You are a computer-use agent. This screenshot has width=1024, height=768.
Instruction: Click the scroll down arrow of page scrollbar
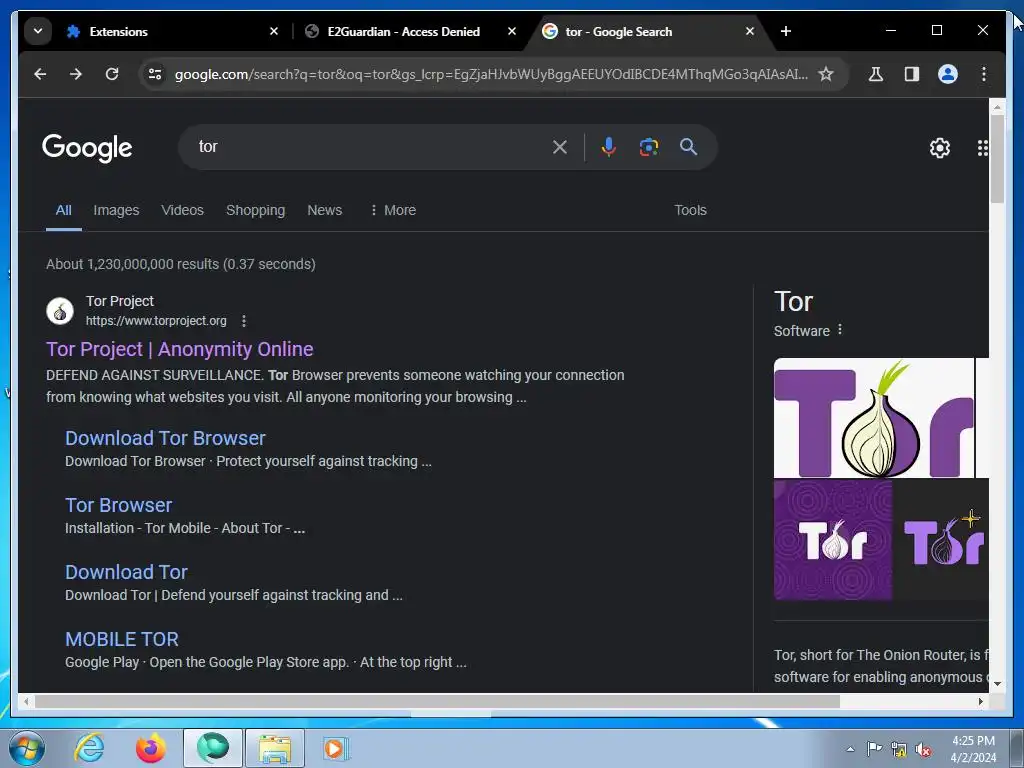(997, 684)
